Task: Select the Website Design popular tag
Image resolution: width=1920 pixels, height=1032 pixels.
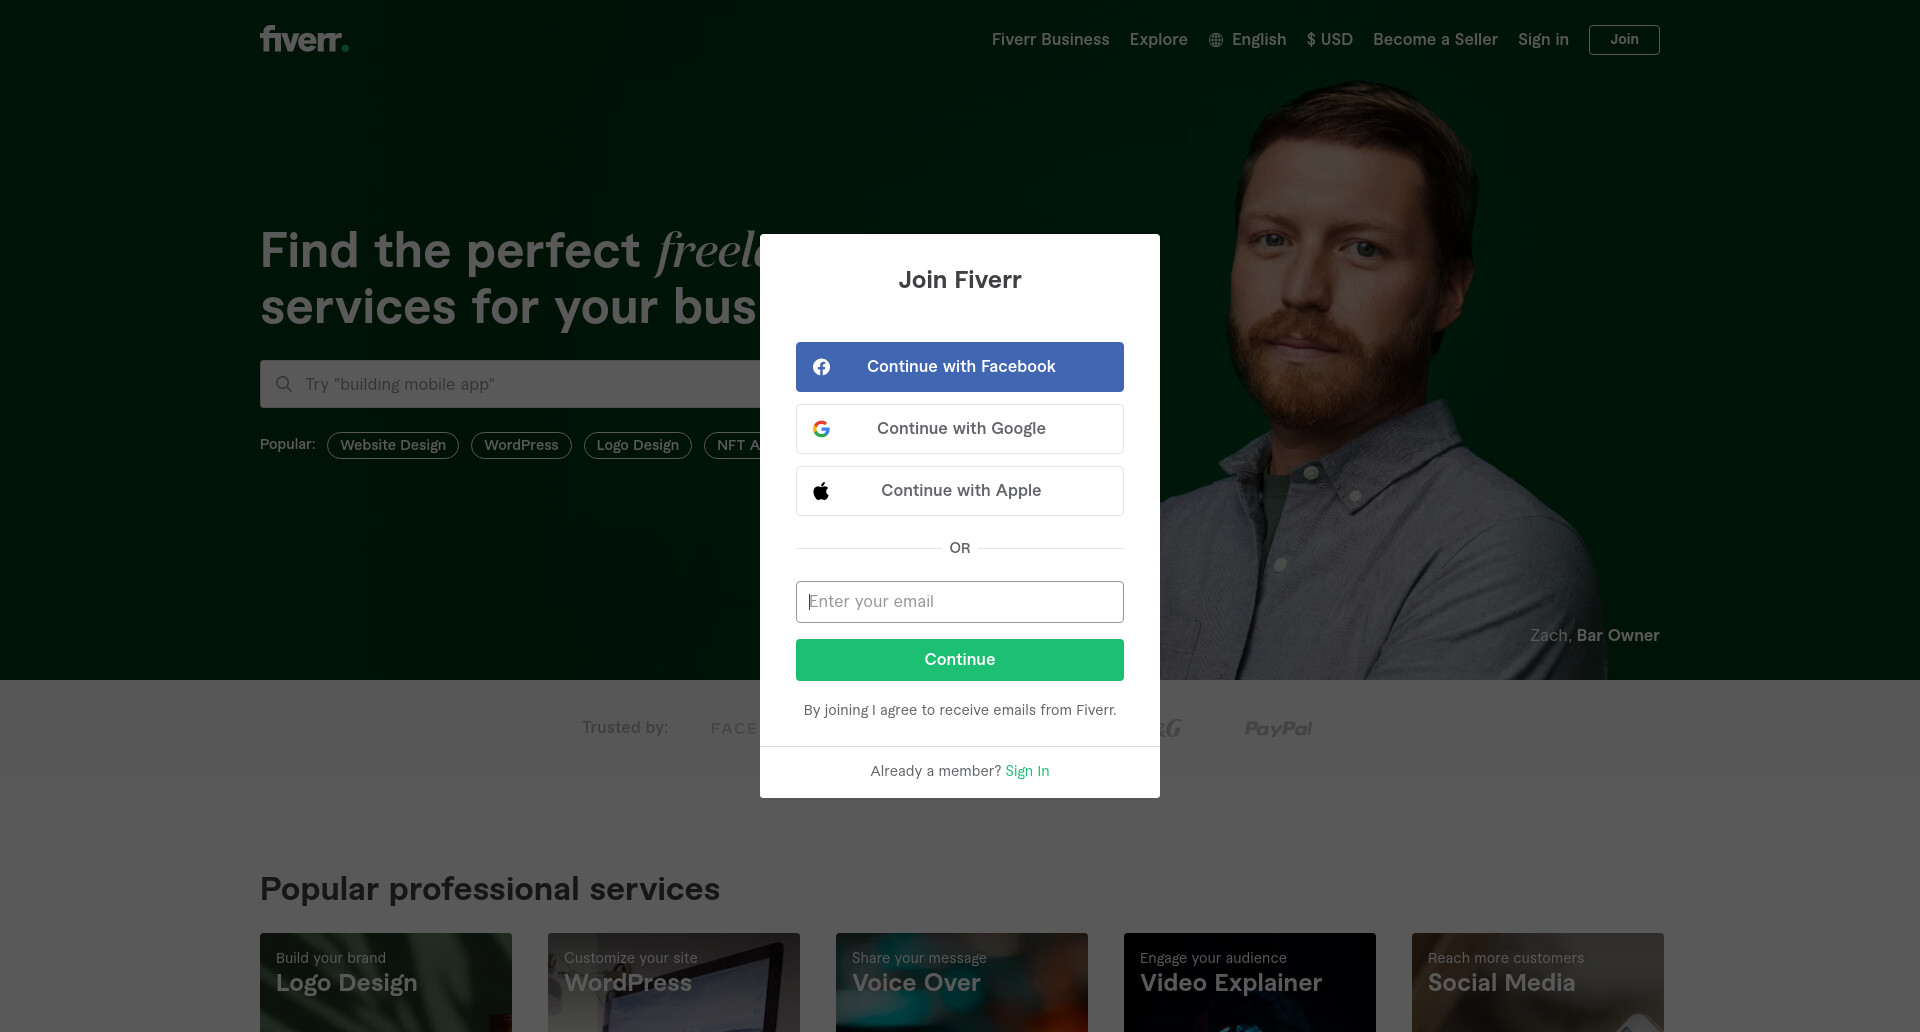Action: (x=393, y=445)
